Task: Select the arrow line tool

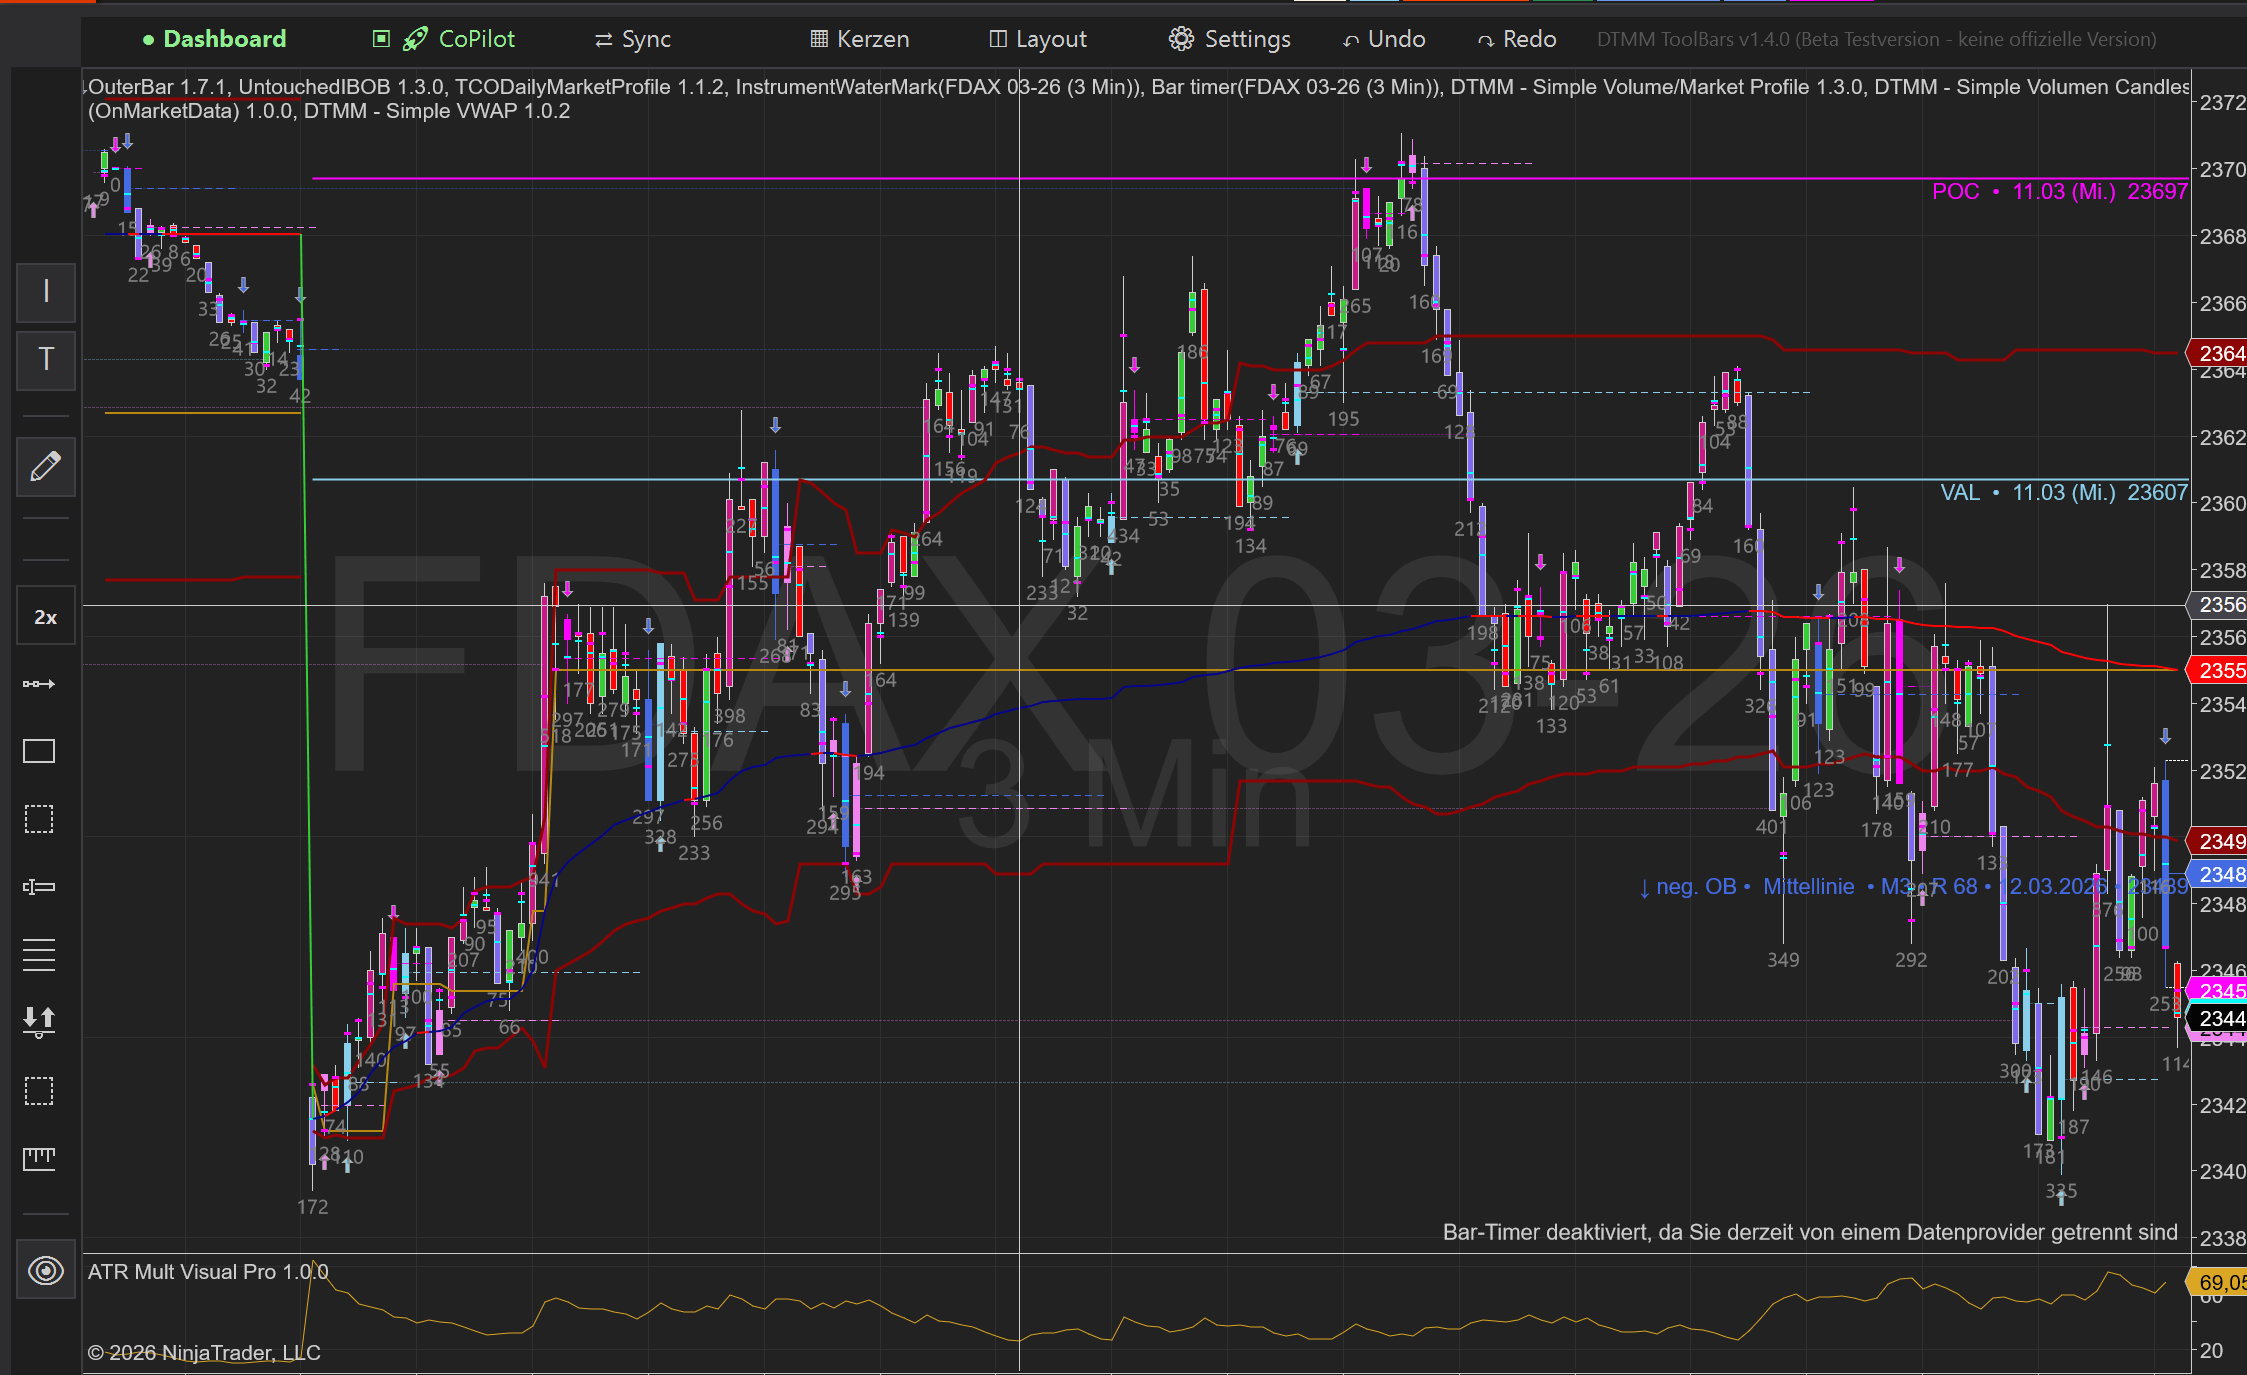Action: click(x=40, y=684)
